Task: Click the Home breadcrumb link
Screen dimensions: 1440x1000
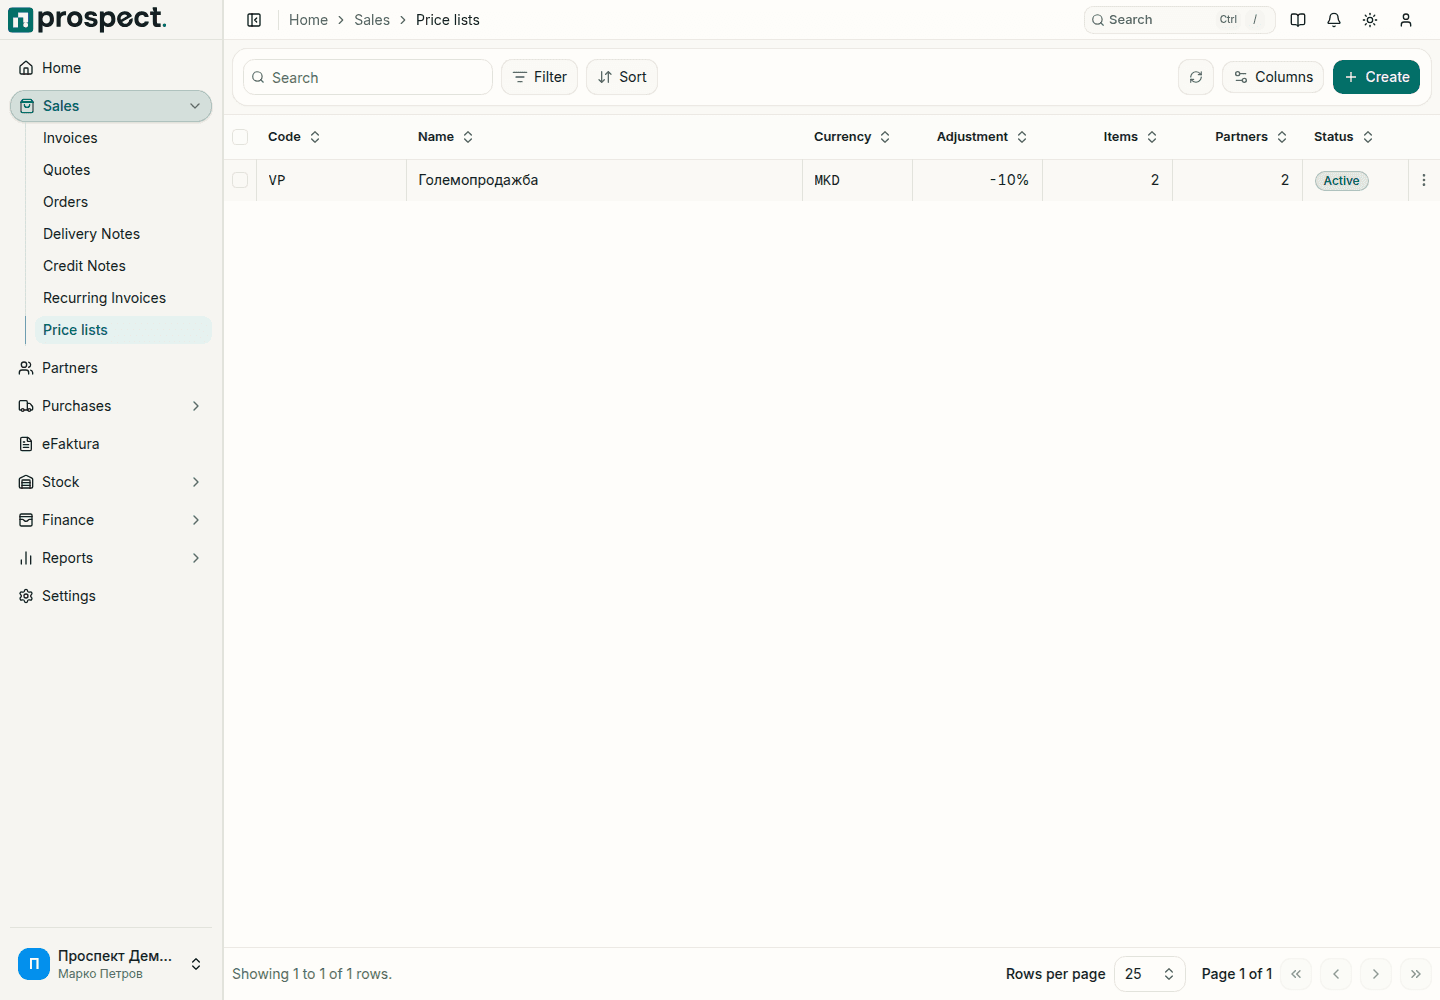Action: pyautogui.click(x=308, y=20)
